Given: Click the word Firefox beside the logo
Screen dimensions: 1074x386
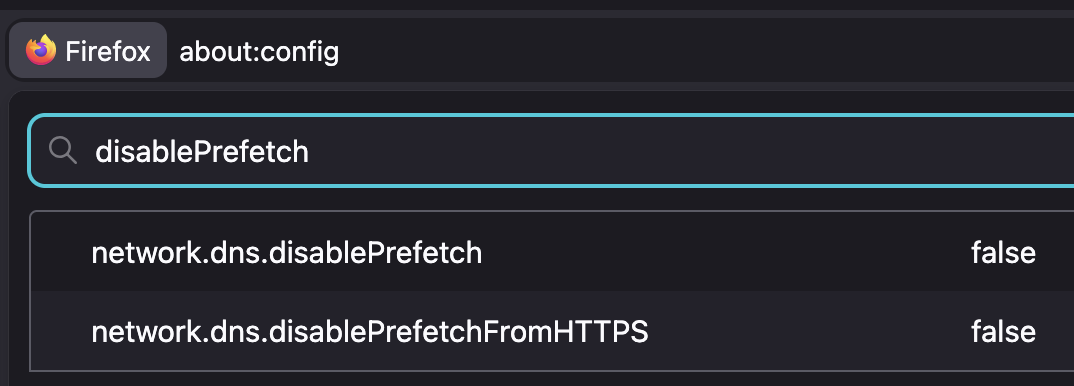Looking at the screenshot, I should pyautogui.click(x=108, y=51).
